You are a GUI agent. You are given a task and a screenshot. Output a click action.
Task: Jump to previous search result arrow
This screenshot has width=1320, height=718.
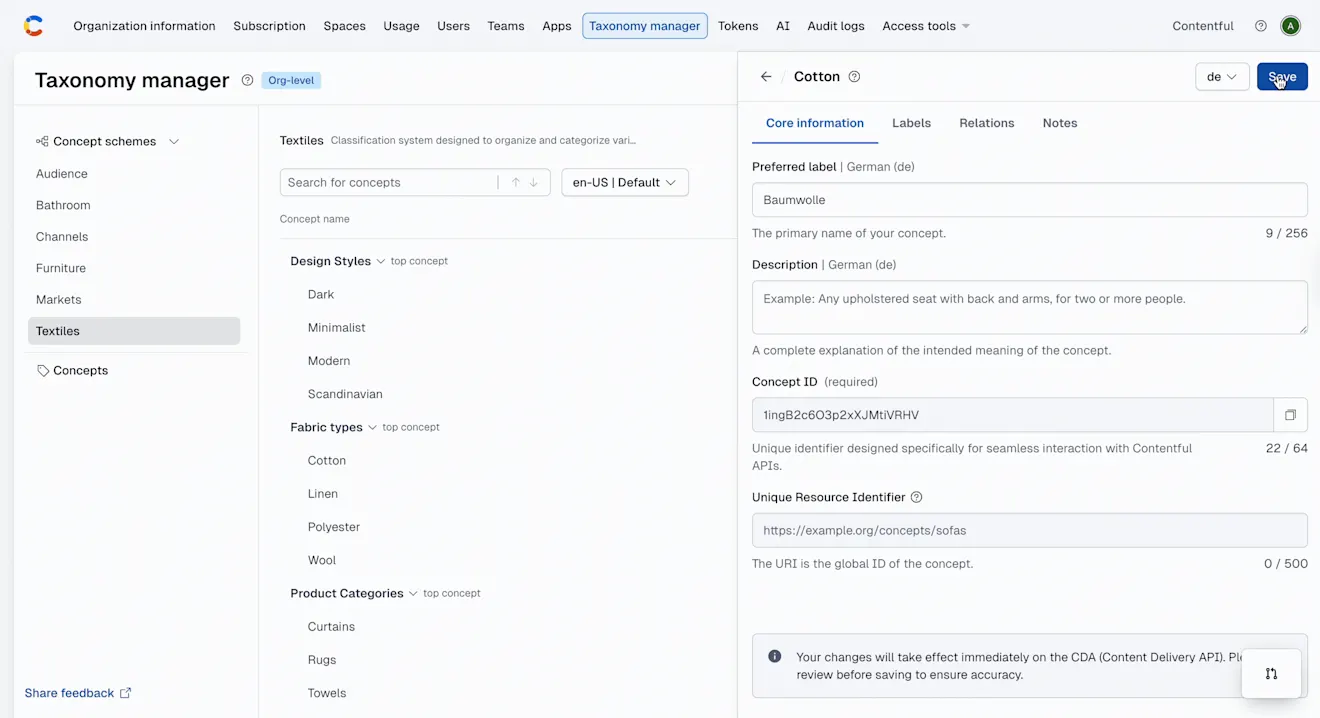[516, 183]
